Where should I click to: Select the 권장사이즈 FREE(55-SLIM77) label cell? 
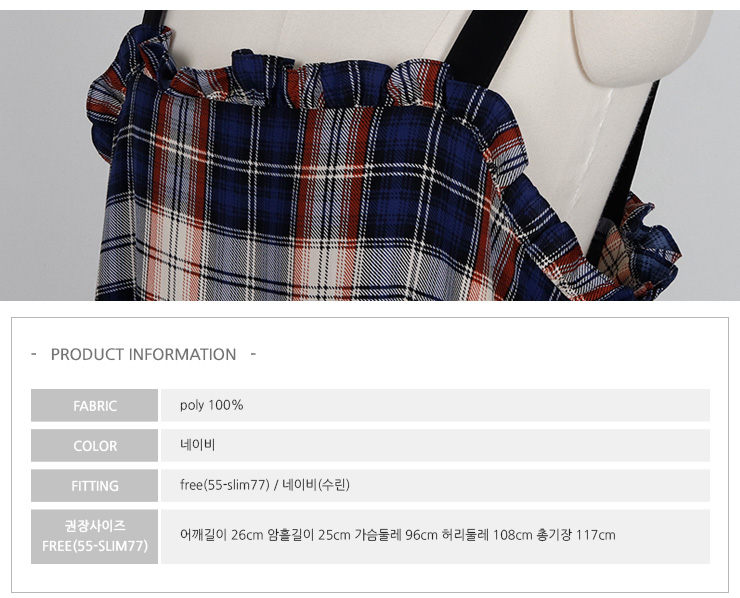coord(94,536)
